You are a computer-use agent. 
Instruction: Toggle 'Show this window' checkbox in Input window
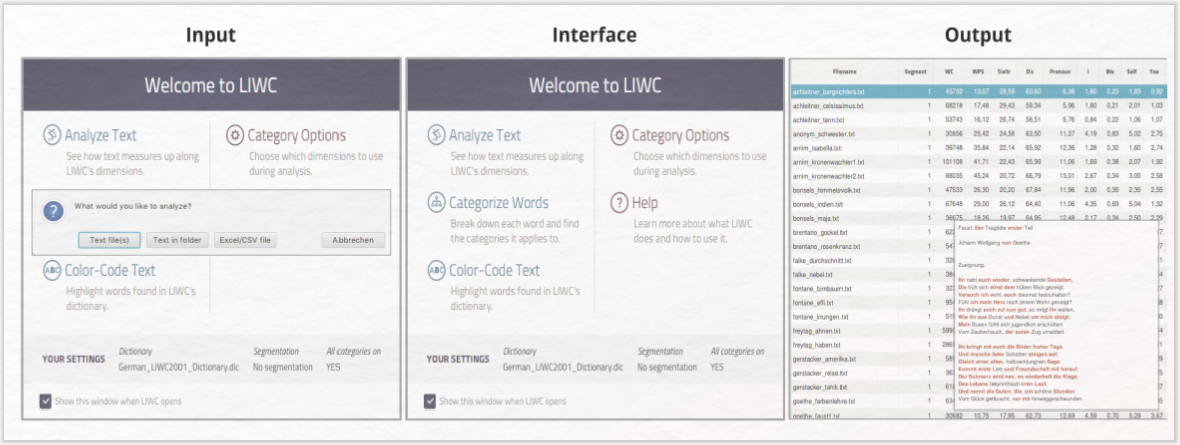point(45,401)
